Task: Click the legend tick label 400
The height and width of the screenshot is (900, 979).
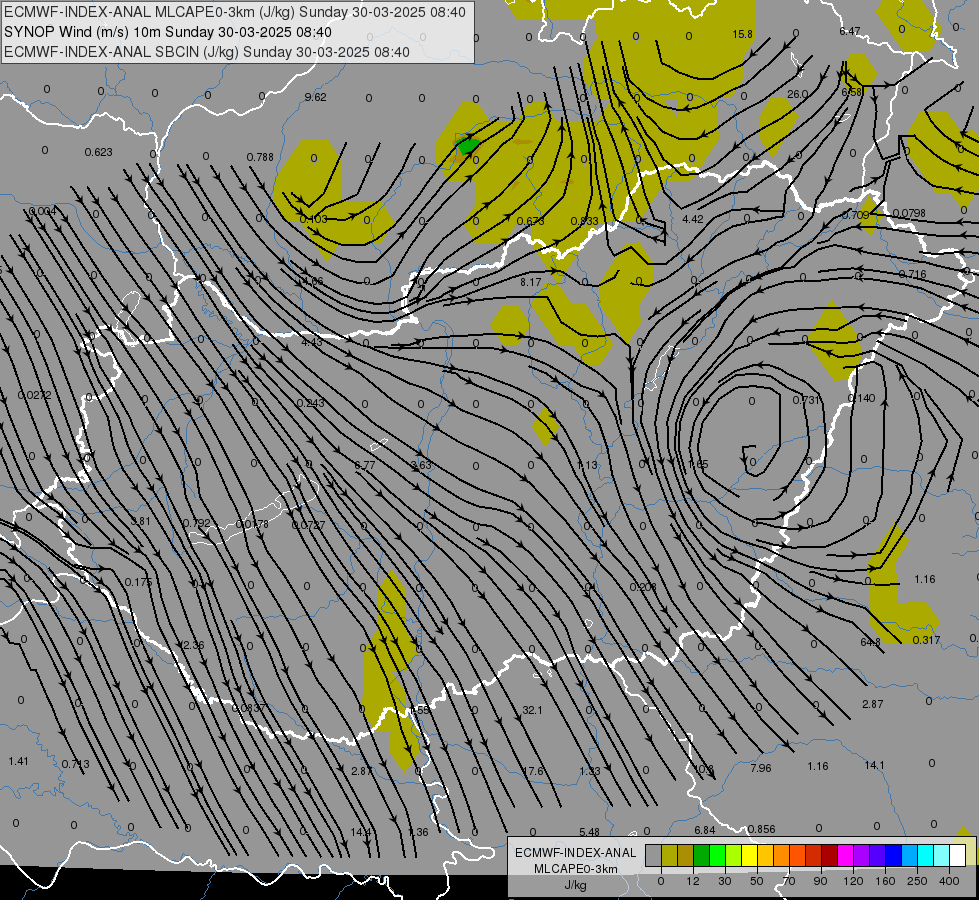Action: point(948,881)
